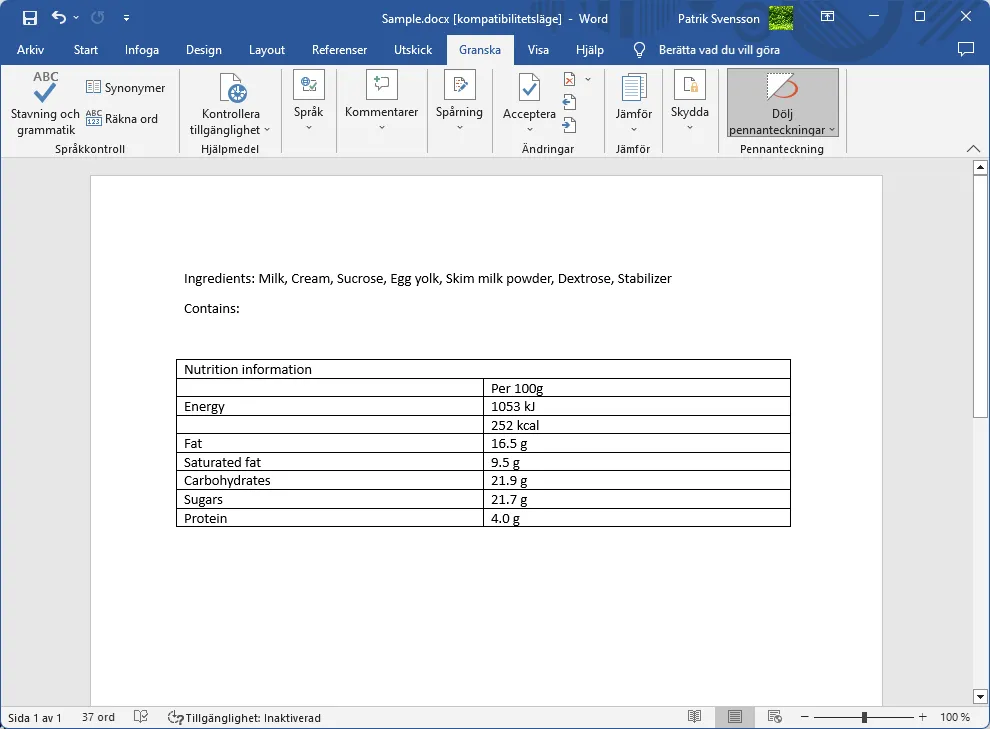Go to the next change
The width and height of the screenshot is (990, 729).
click(x=569, y=125)
